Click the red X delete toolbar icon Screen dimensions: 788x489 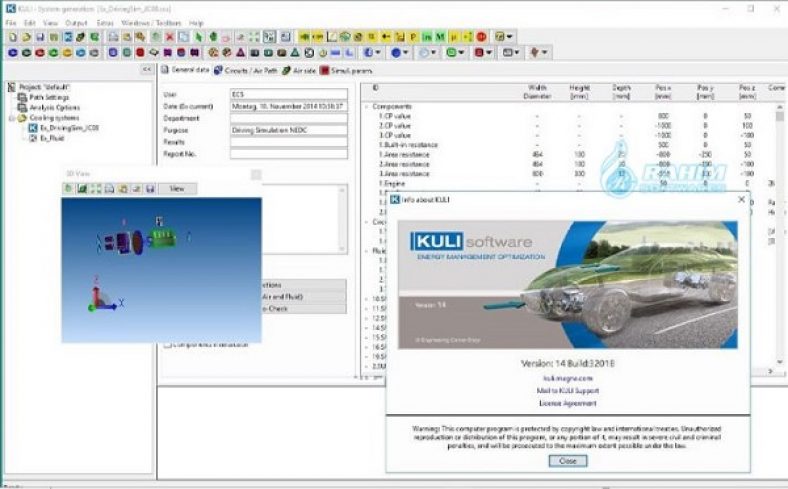169,37
